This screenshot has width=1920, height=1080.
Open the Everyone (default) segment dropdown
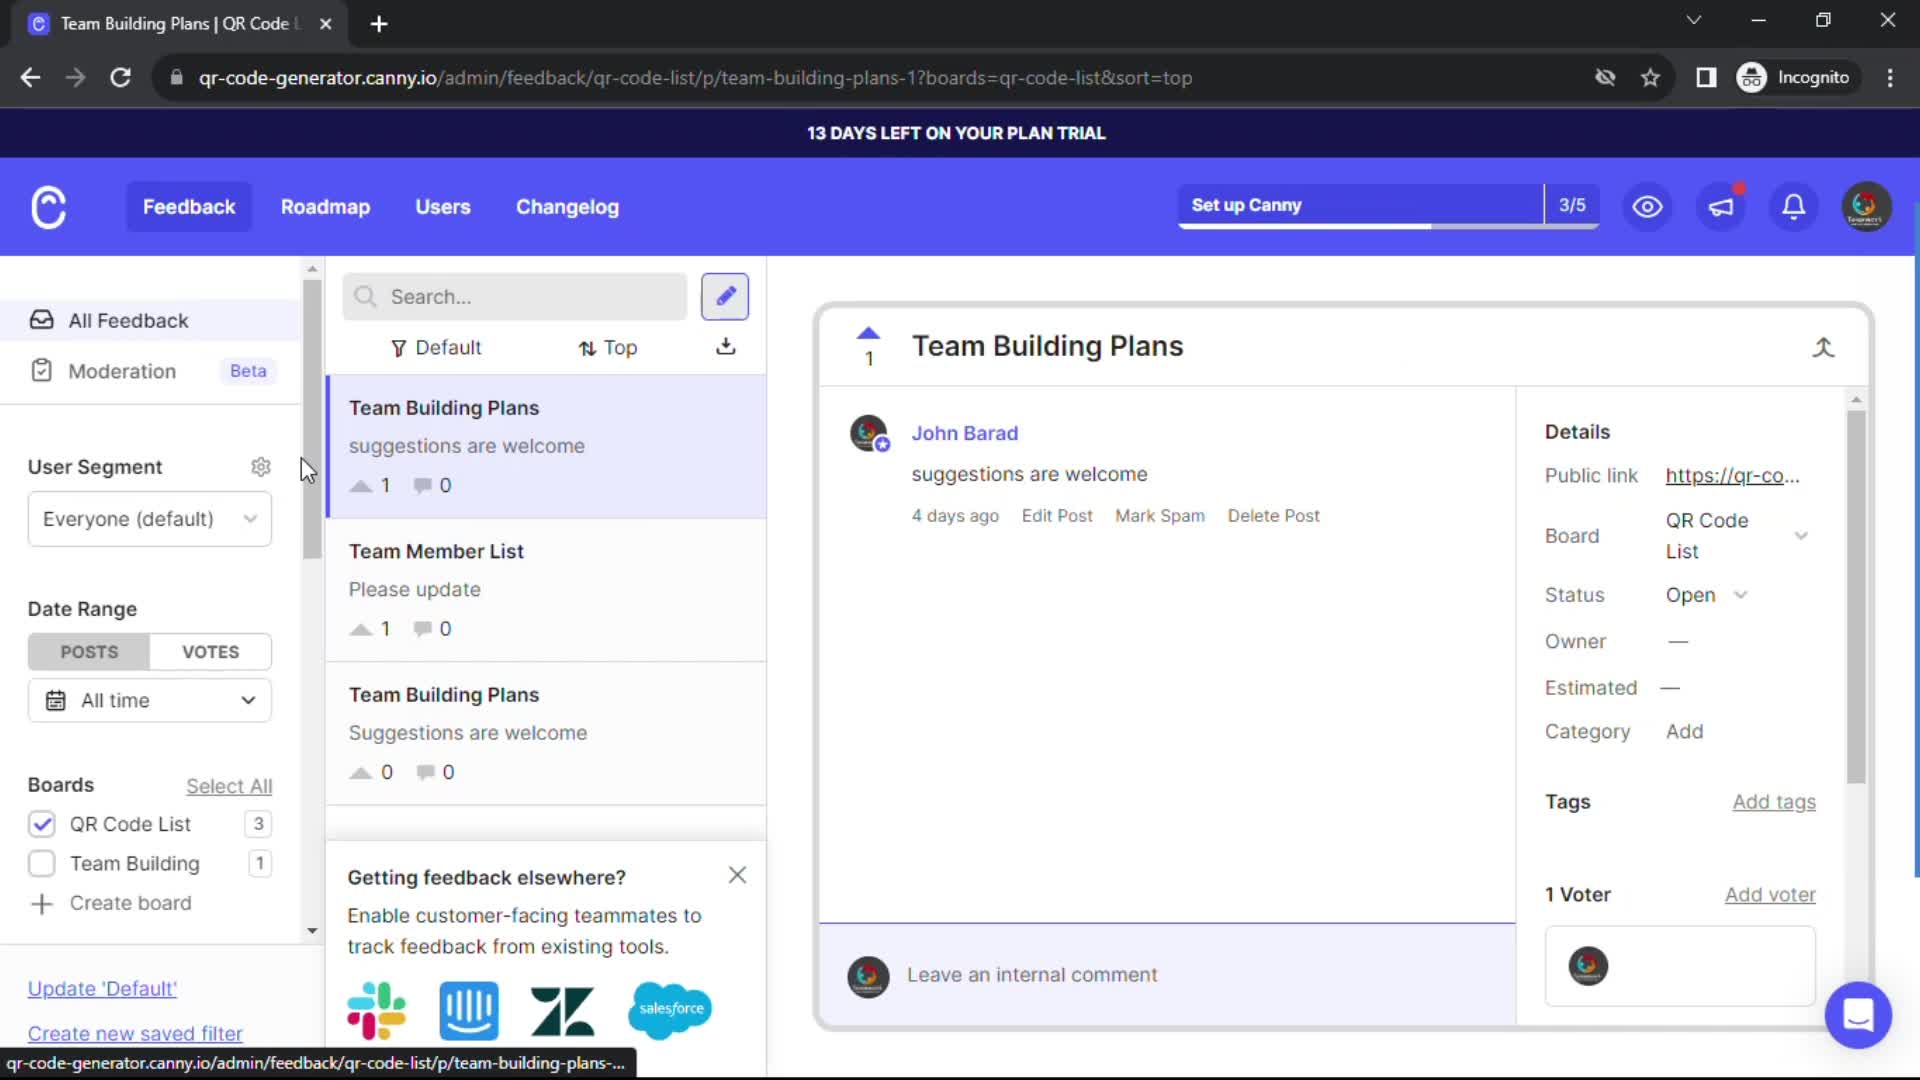tap(150, 519)
